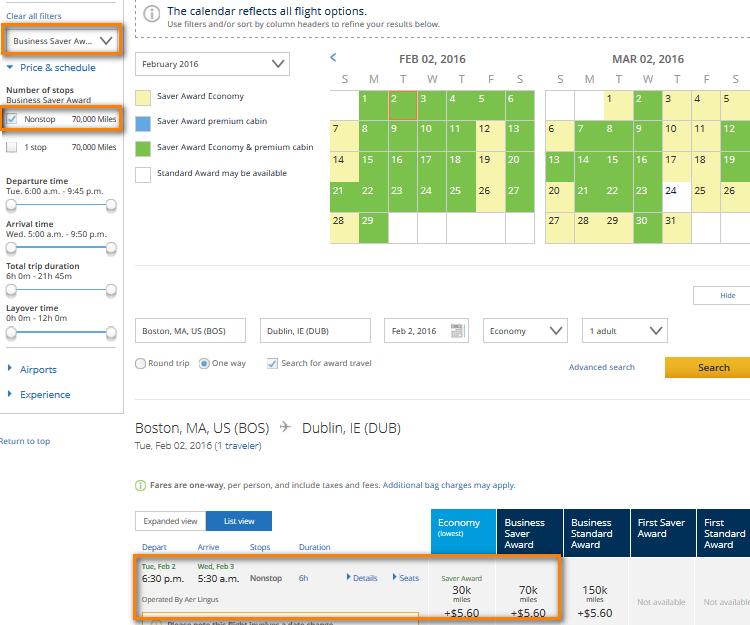Open the February 2016 month dropdown
Screen dimensions: 750x625
point(212,64)
